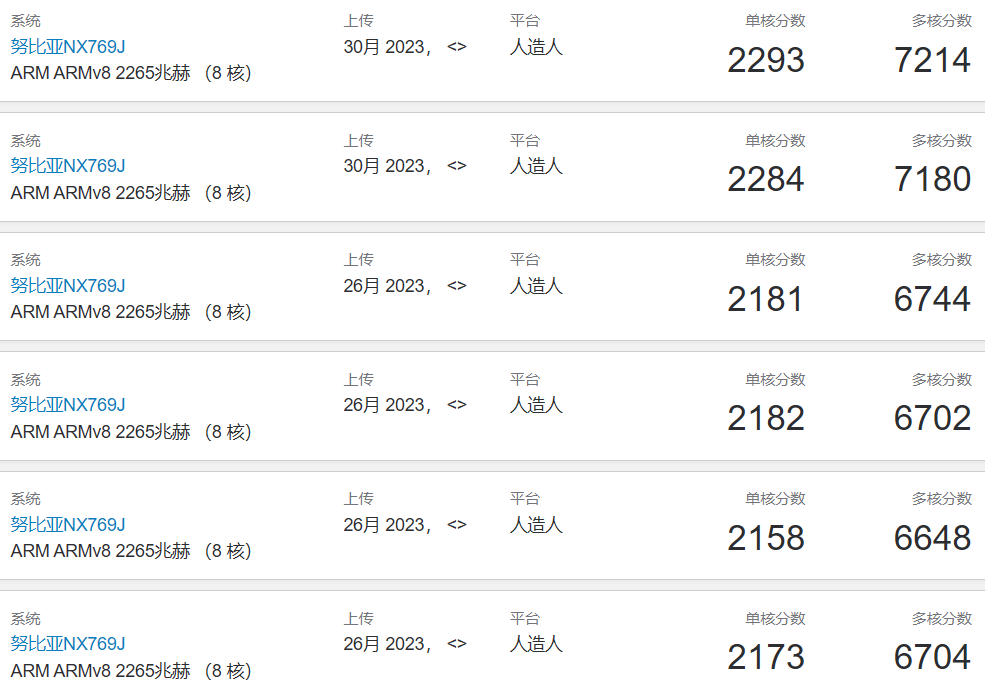
Task: Select the single-core score 2182
Action: (766, 419)
